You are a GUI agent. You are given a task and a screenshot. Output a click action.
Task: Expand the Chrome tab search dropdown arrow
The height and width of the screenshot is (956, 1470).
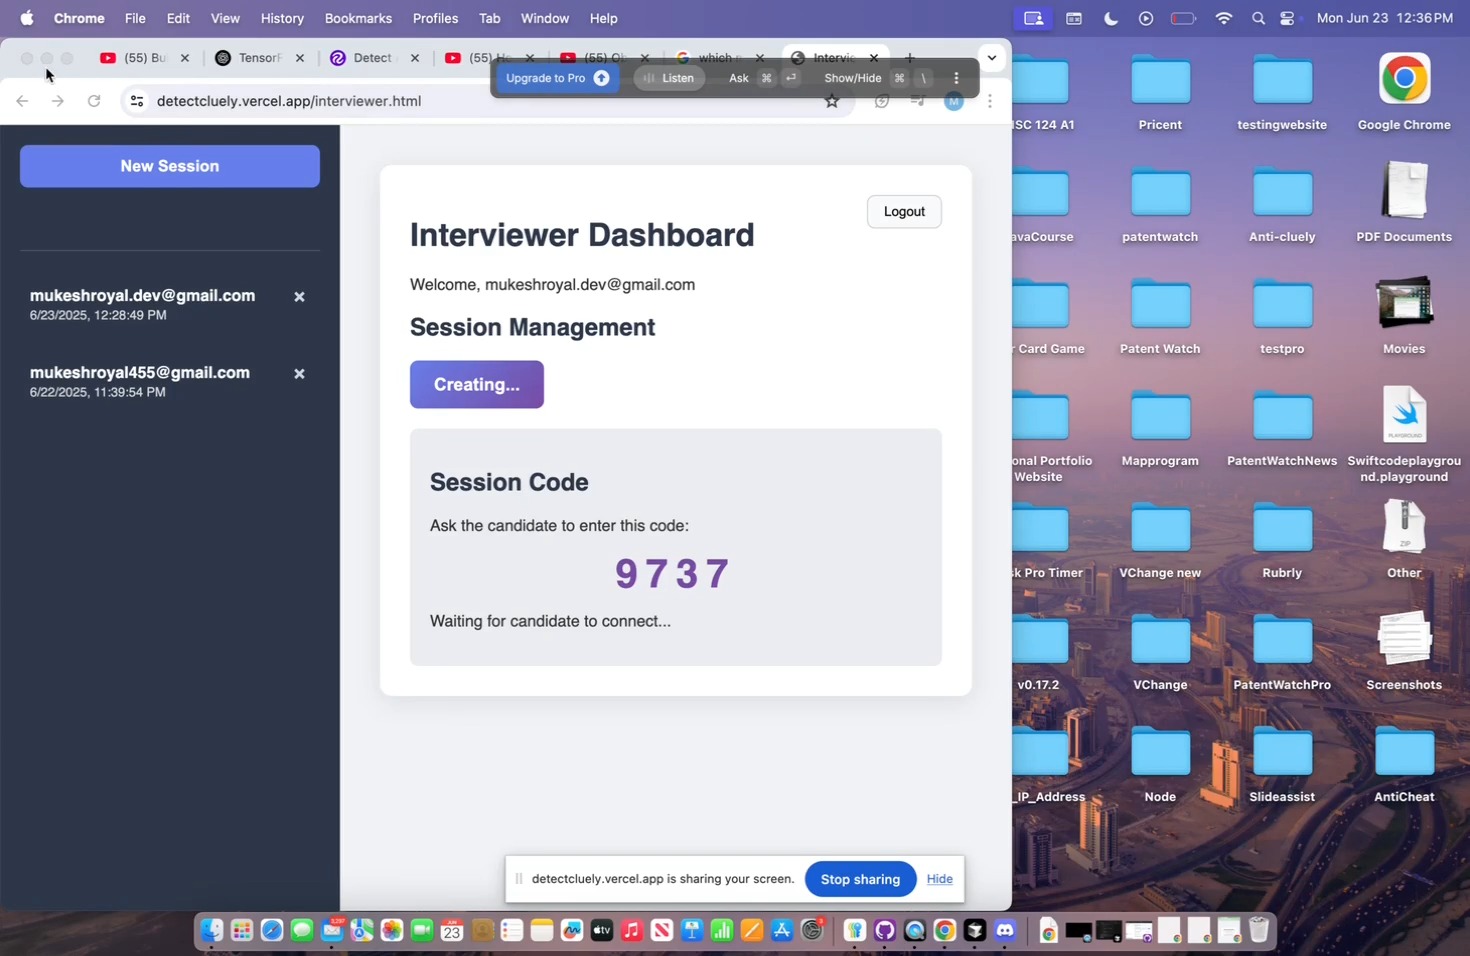pyautogui.click(x=991, y=58)
